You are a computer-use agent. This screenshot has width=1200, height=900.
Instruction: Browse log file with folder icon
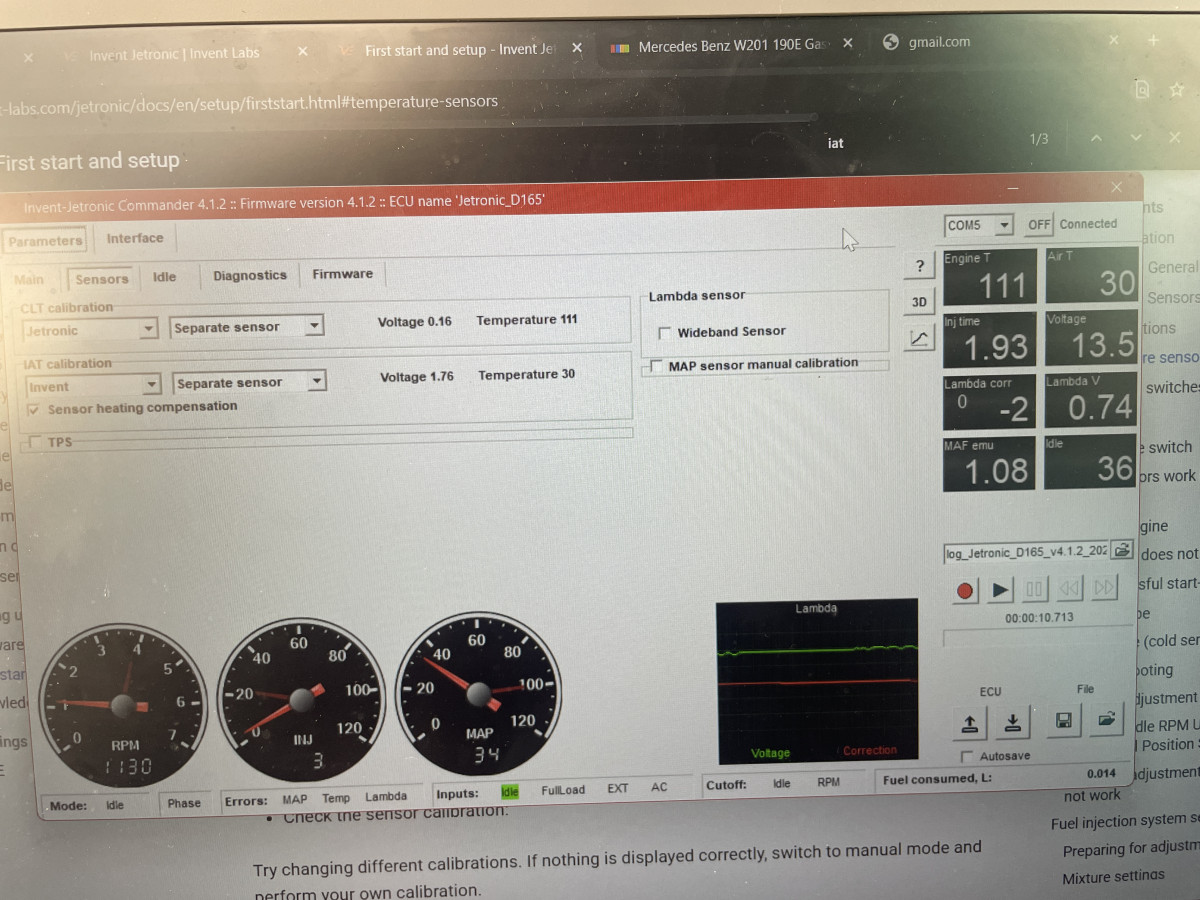coord(1122,550)
